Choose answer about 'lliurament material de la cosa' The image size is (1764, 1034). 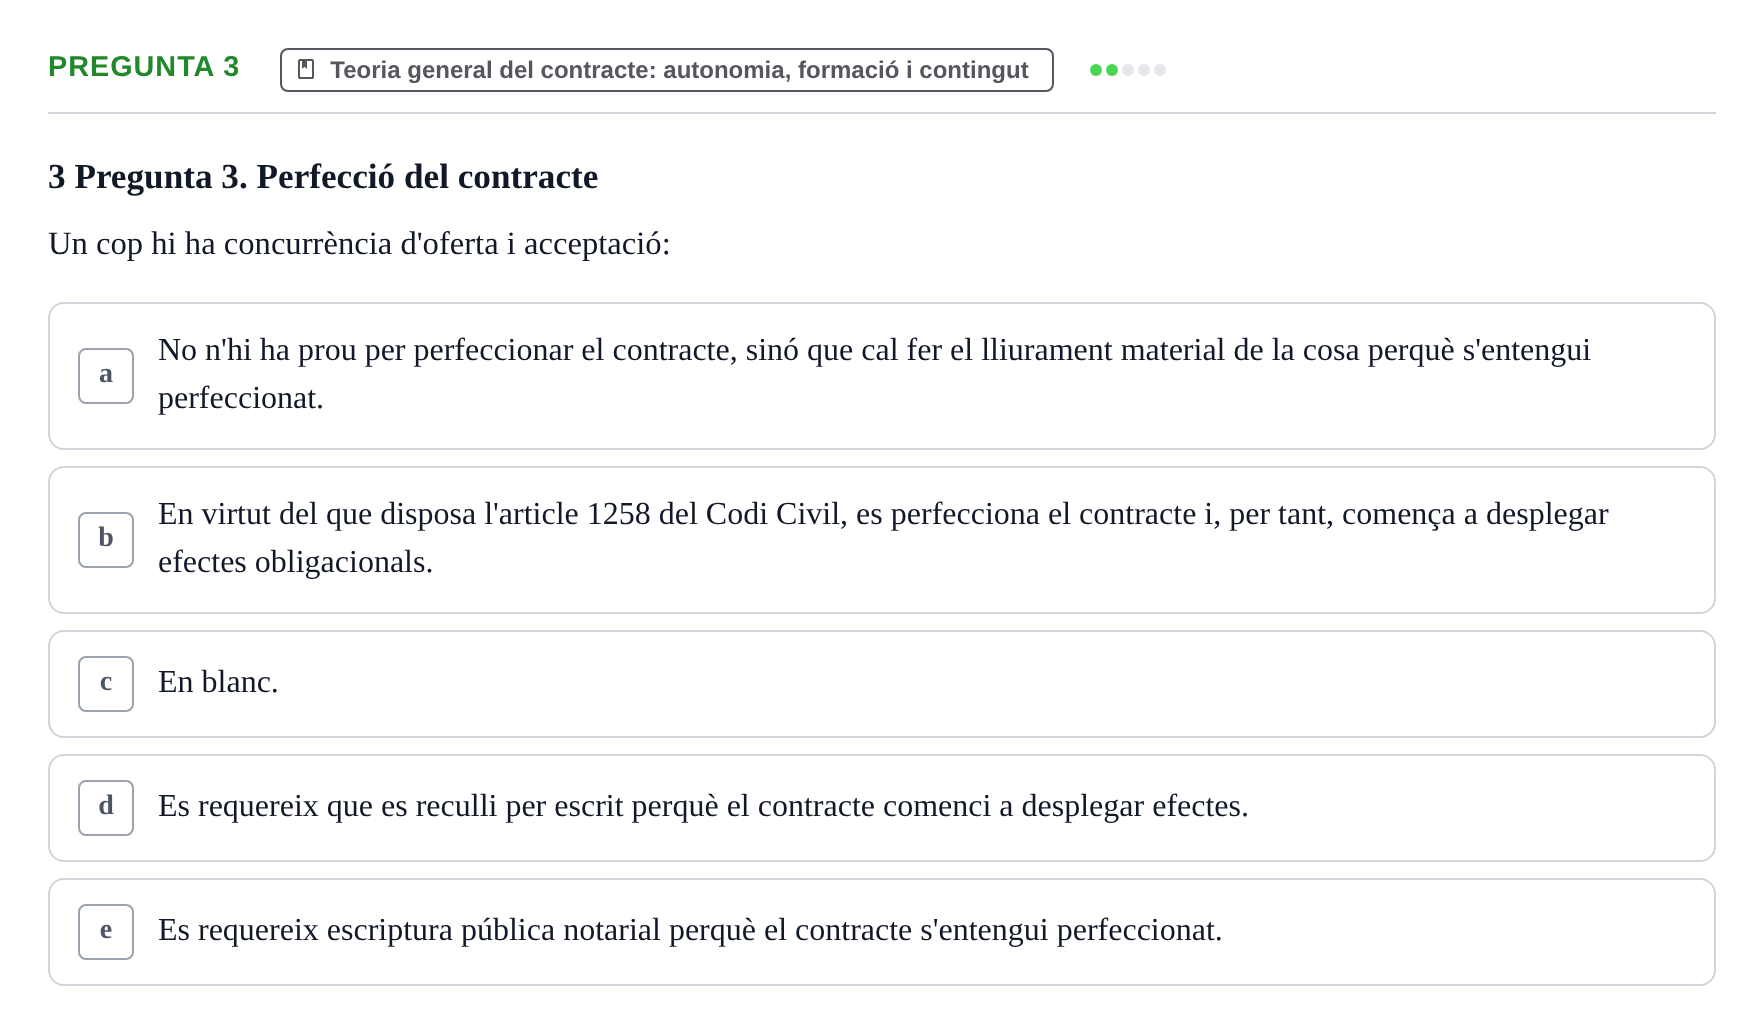(882, 376)
